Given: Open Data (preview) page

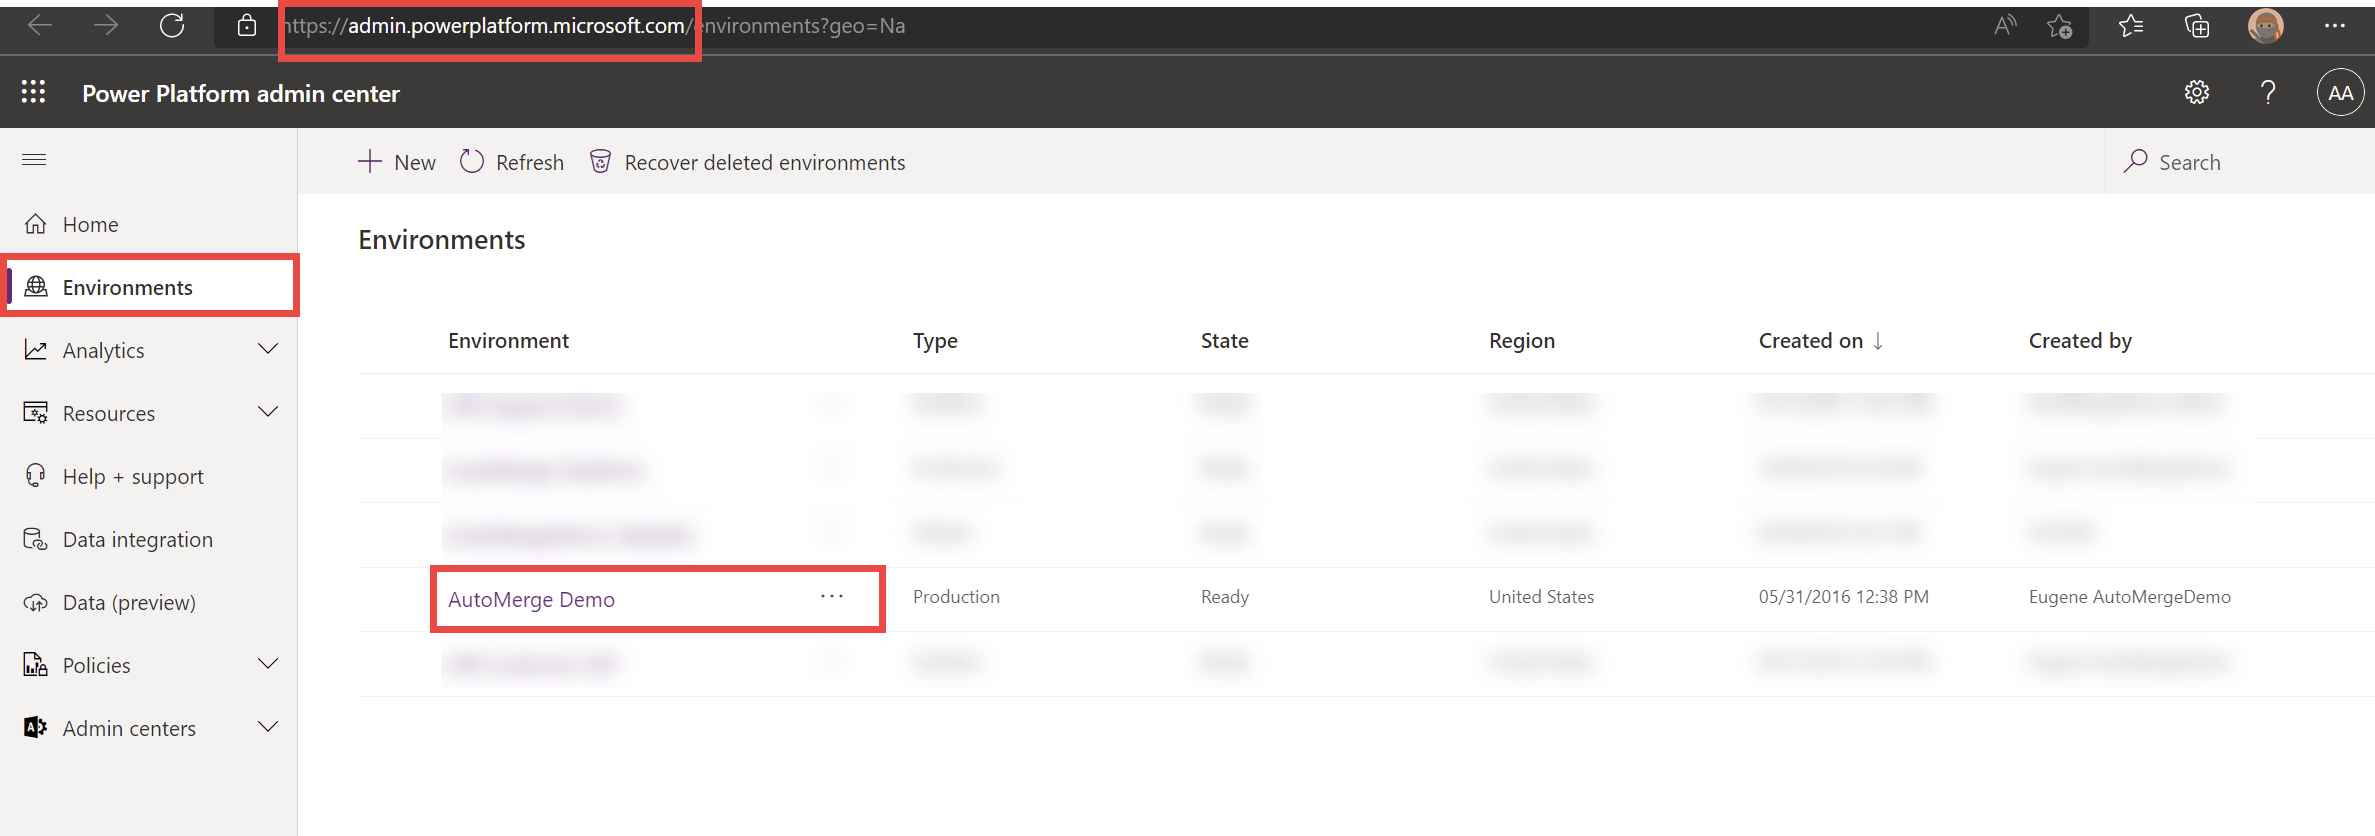Looking at the screenshot, I should tap(129, 603).
